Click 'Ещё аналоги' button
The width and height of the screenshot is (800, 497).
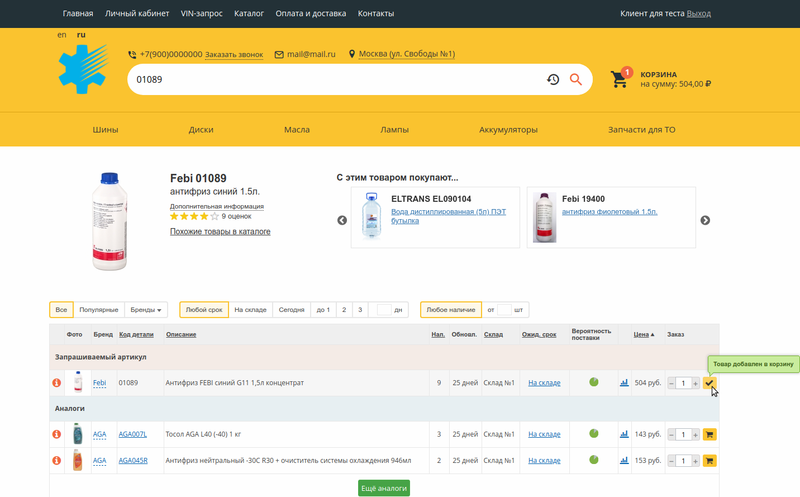384,488
